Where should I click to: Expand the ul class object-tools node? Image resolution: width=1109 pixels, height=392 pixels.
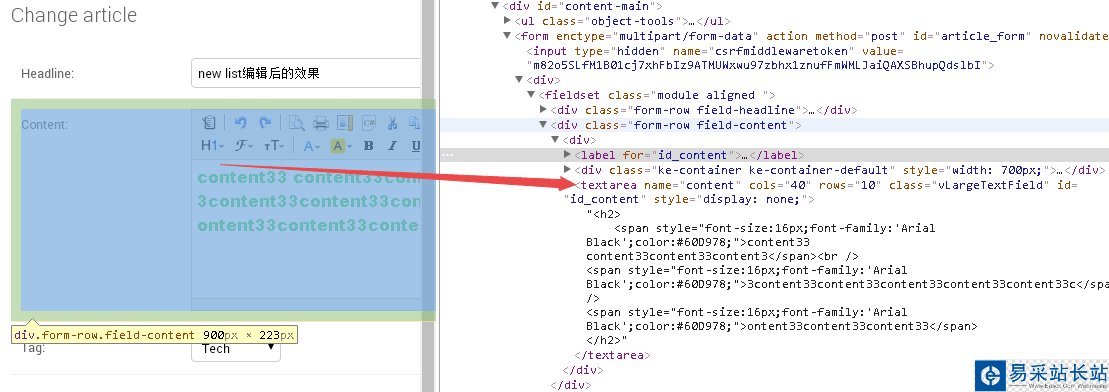pyautogui.click(x=507, y=21)
